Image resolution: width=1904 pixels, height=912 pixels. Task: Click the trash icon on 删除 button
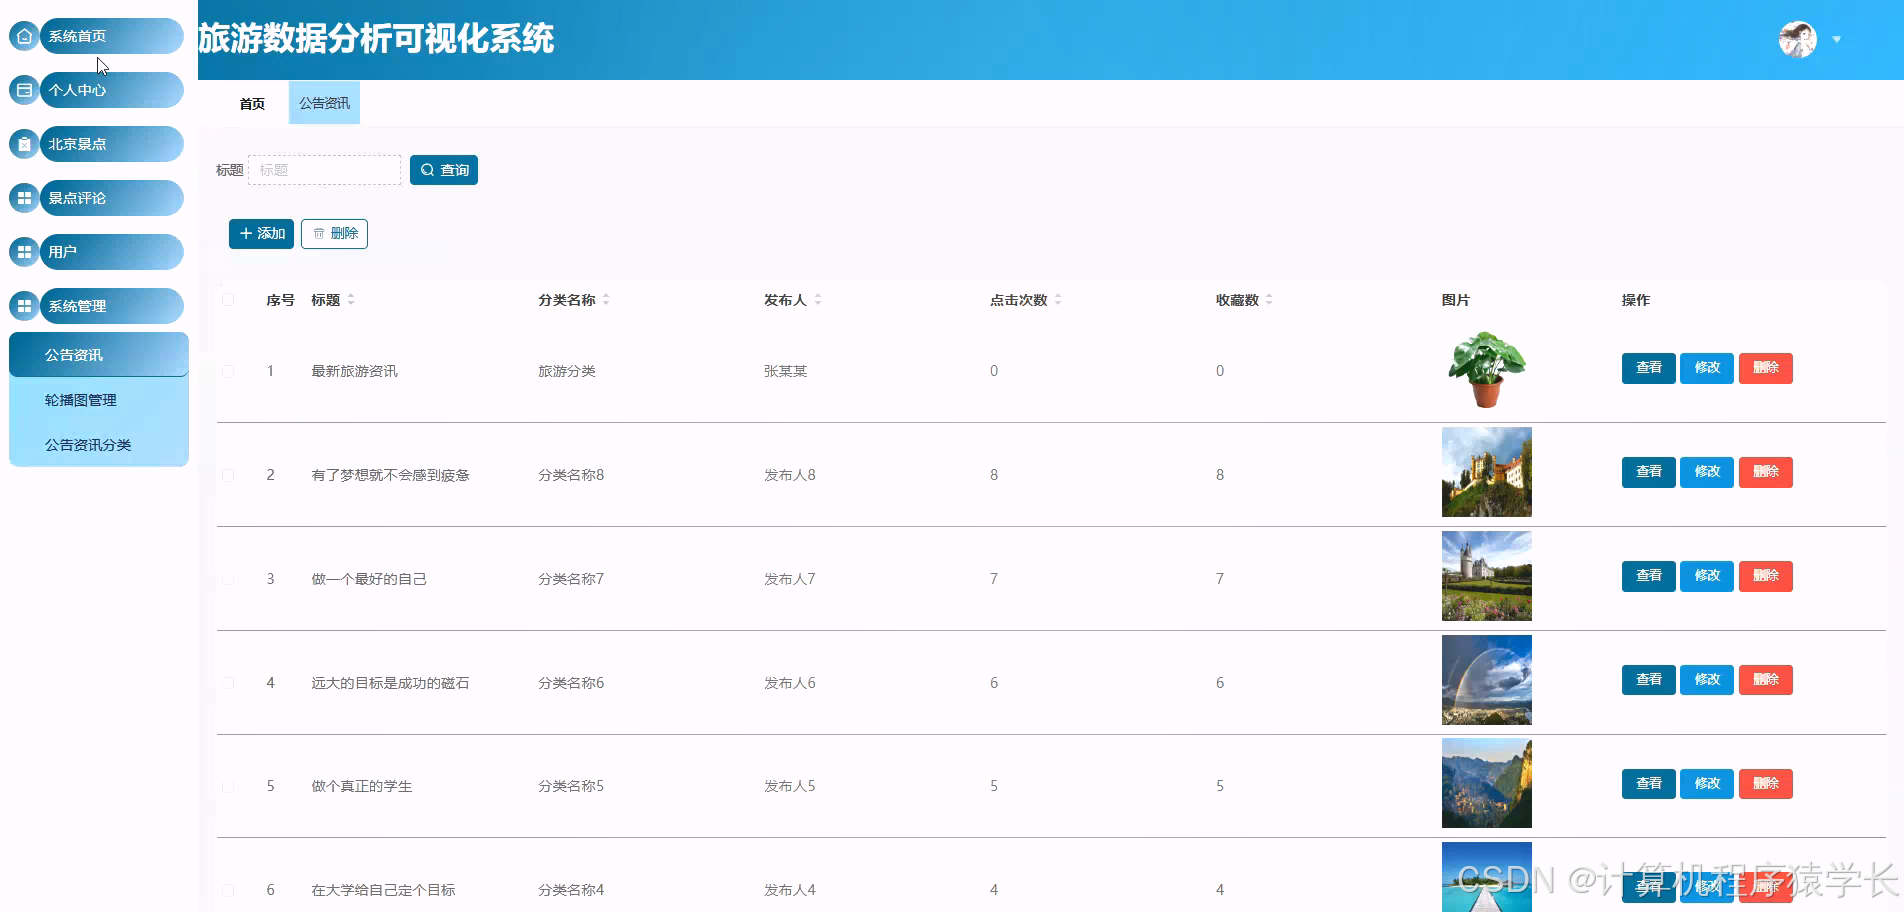321,233
